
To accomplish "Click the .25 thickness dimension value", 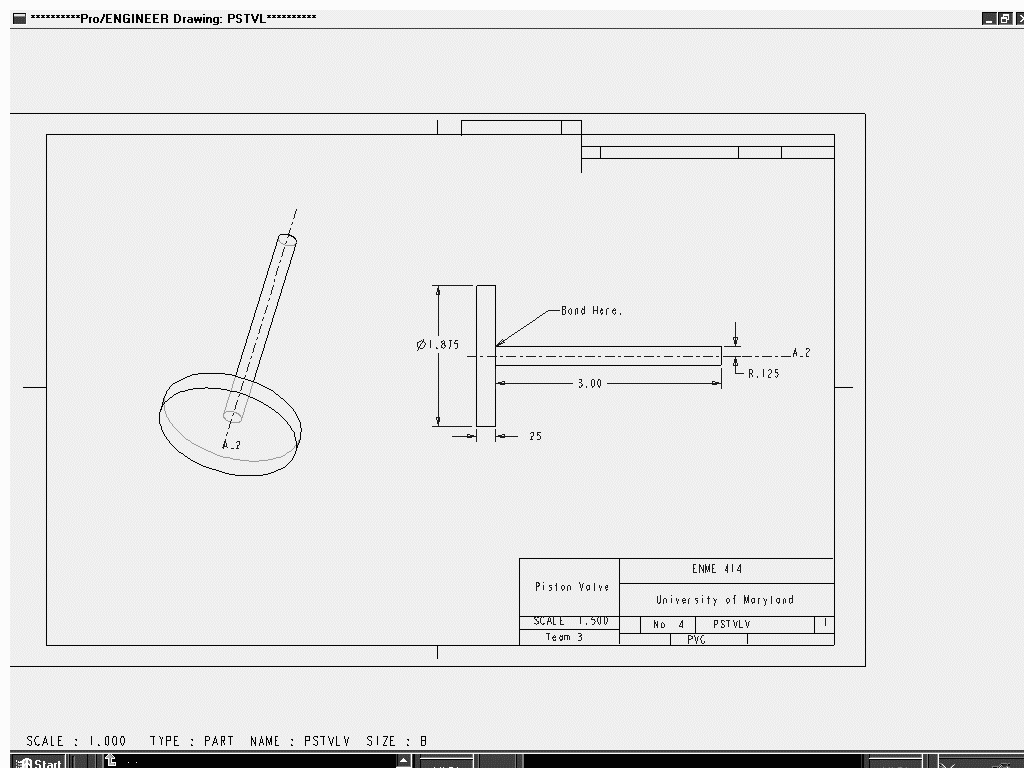I will click(534, 437).
